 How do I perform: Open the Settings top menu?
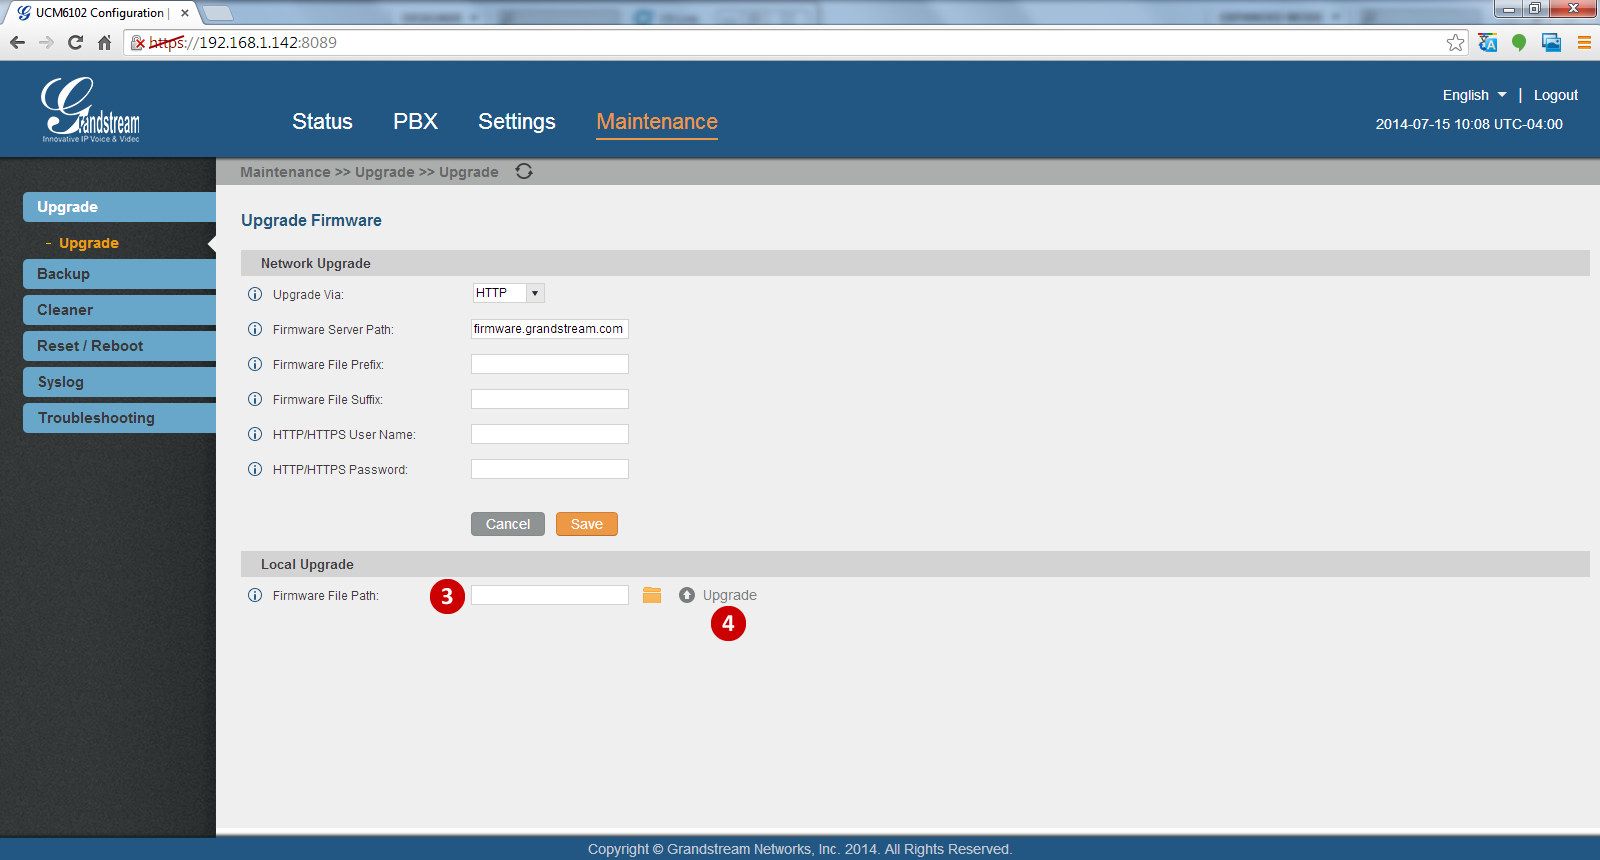516,122
